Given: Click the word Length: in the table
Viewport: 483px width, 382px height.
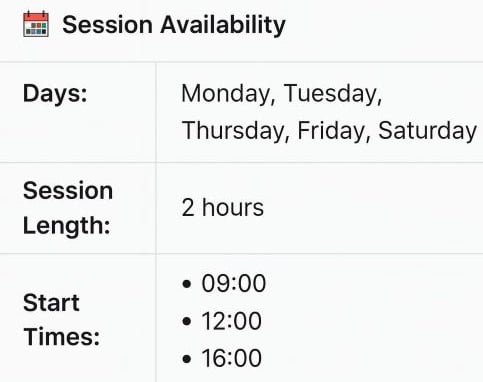Looking at the screenshot, I should (66, 226).
